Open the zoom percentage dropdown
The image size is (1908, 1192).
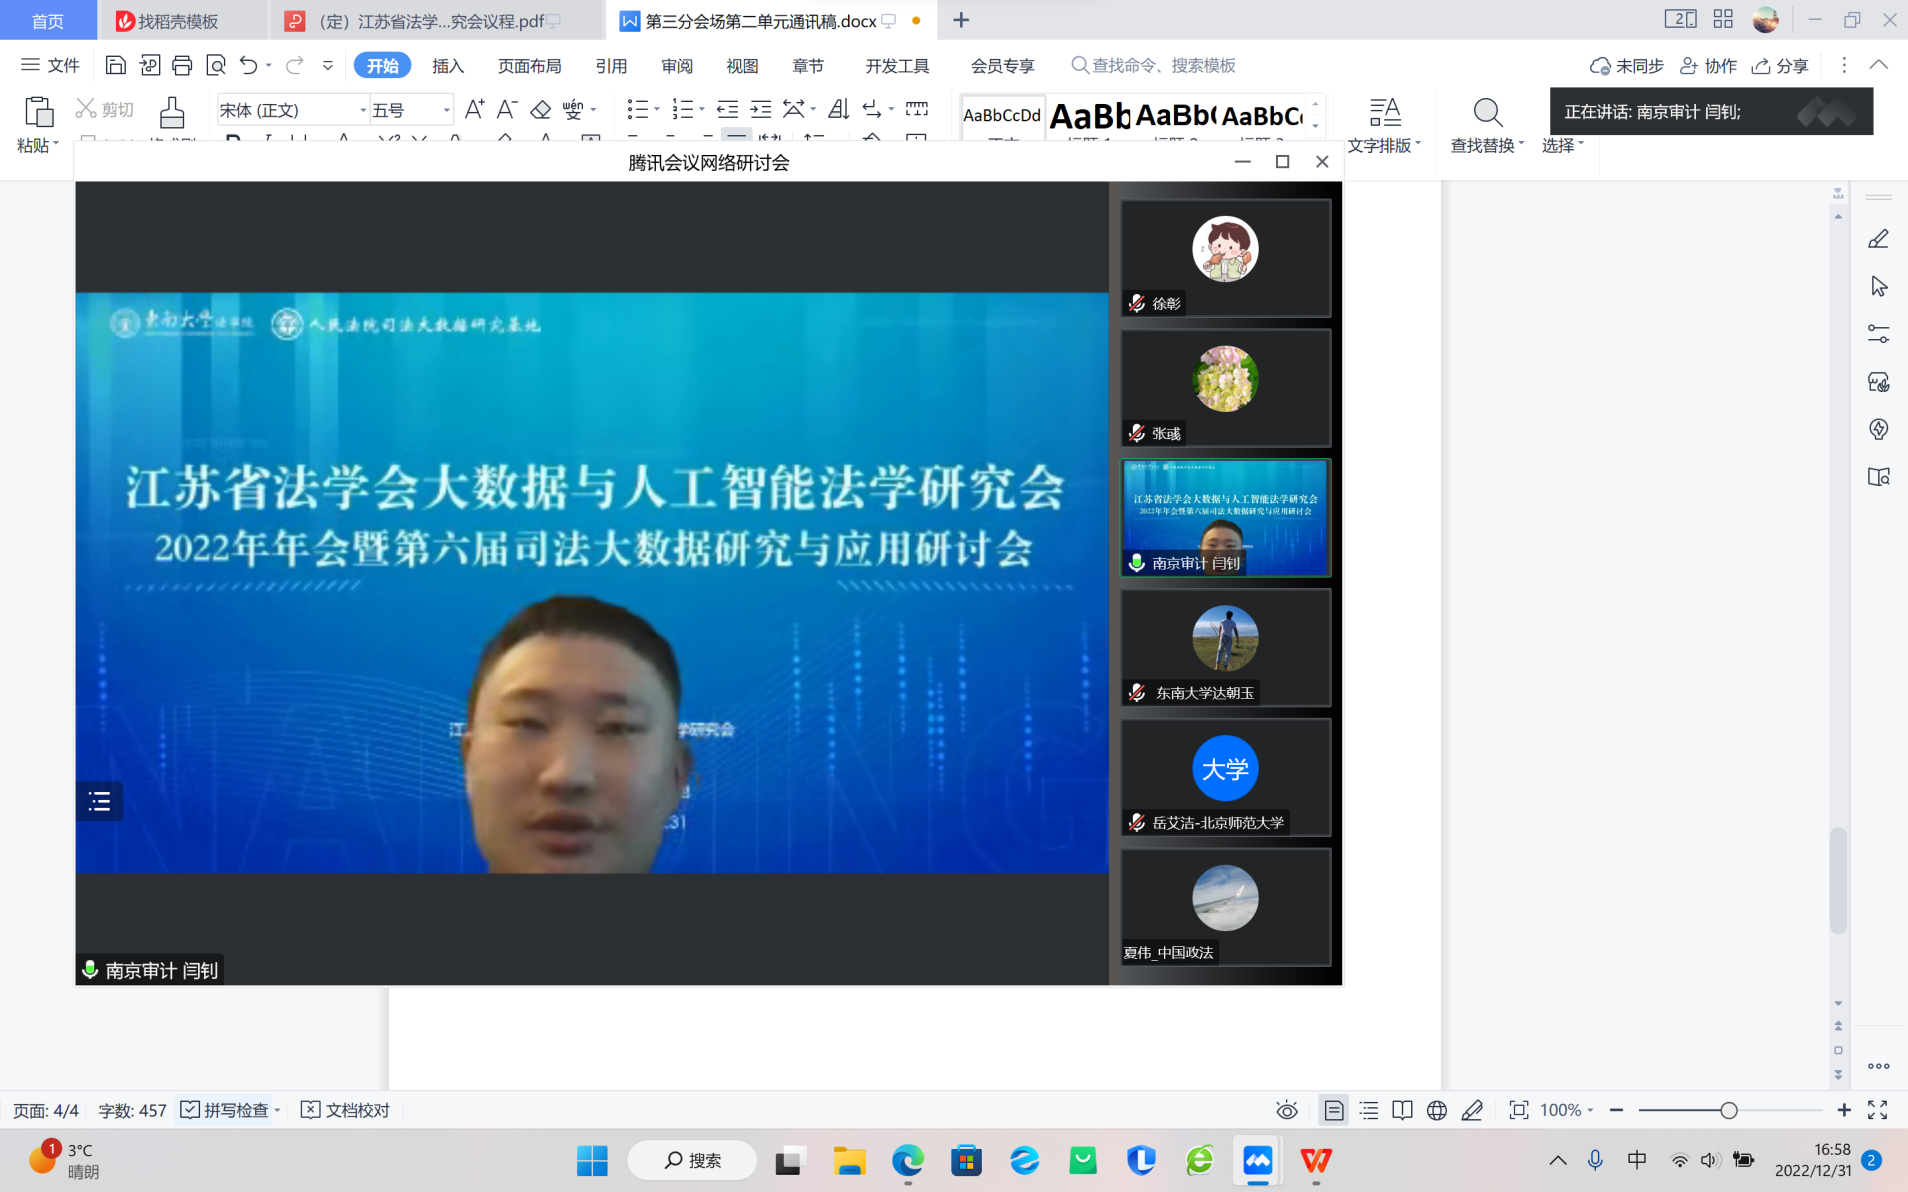point(1566,1110)
